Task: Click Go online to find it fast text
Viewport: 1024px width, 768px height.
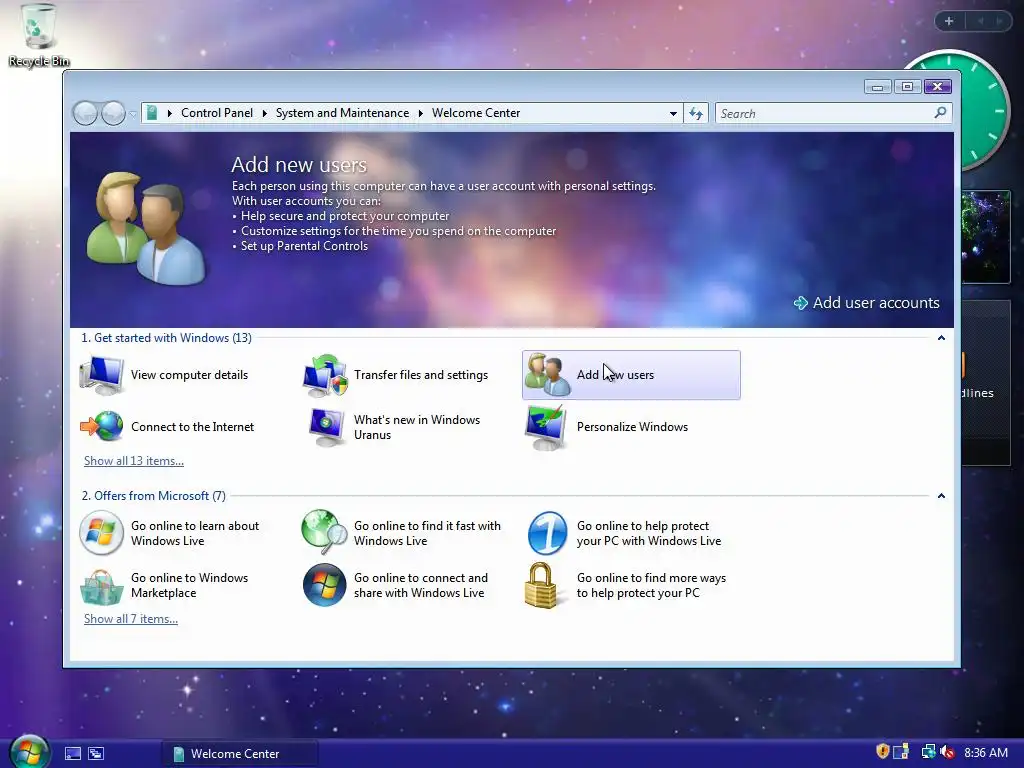Action: (x=427, y=533)
